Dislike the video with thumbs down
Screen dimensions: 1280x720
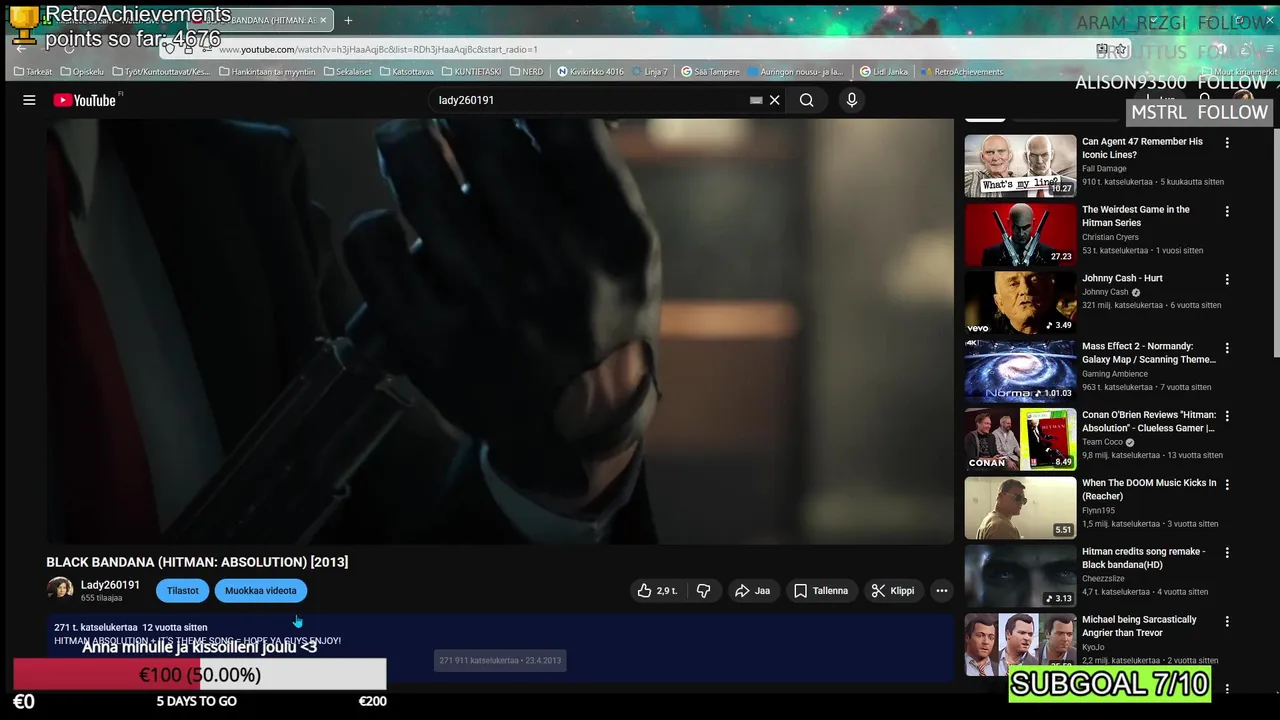[704, 591]
